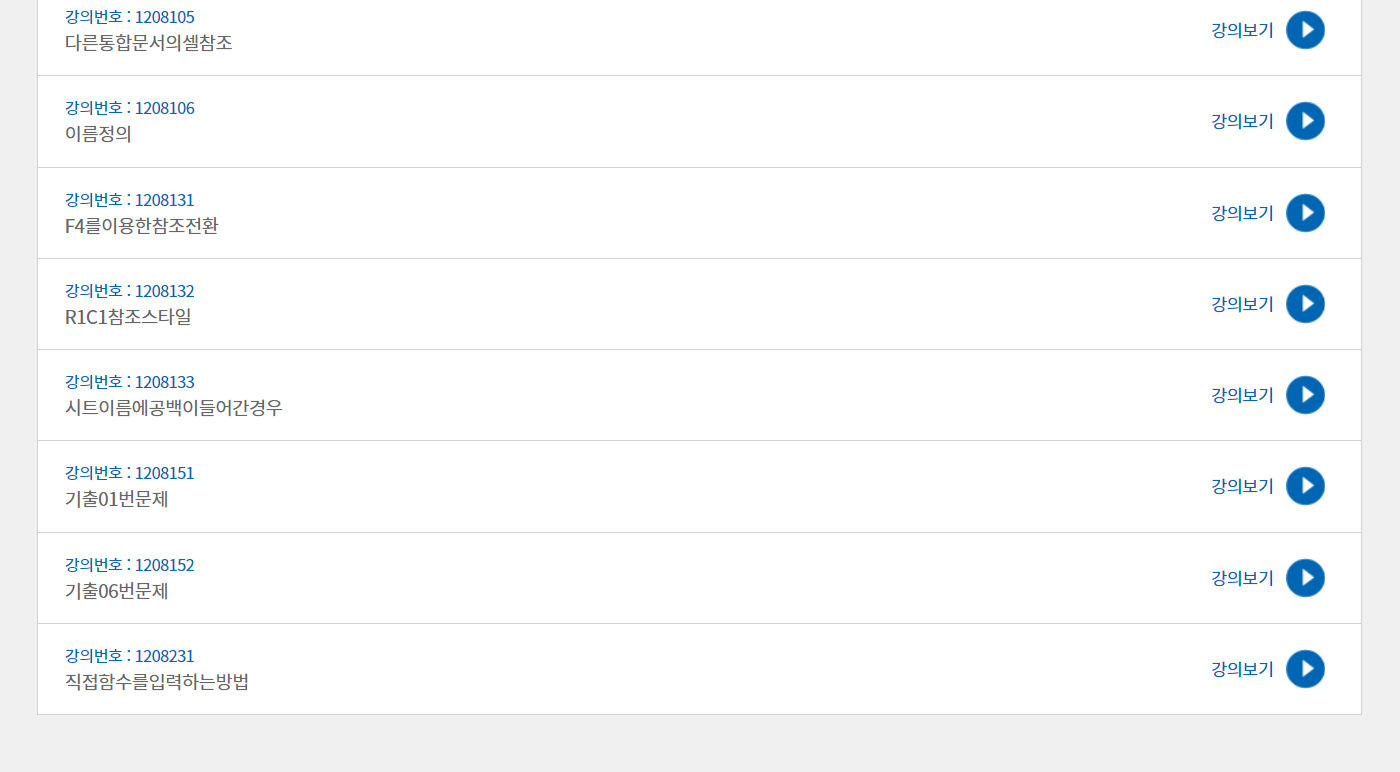The width and height of the screenshot is (1400, 772).
Task: Play lecture 1208105 using the blue play icon
Action: click(x=1305, y=30)
